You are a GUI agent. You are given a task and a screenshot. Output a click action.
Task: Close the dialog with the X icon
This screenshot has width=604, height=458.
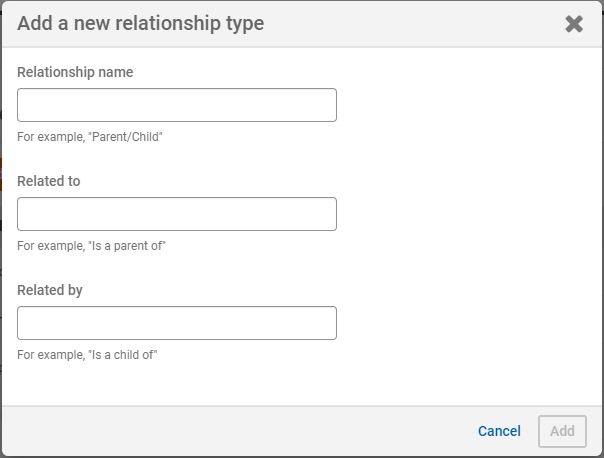click(574, 24)
